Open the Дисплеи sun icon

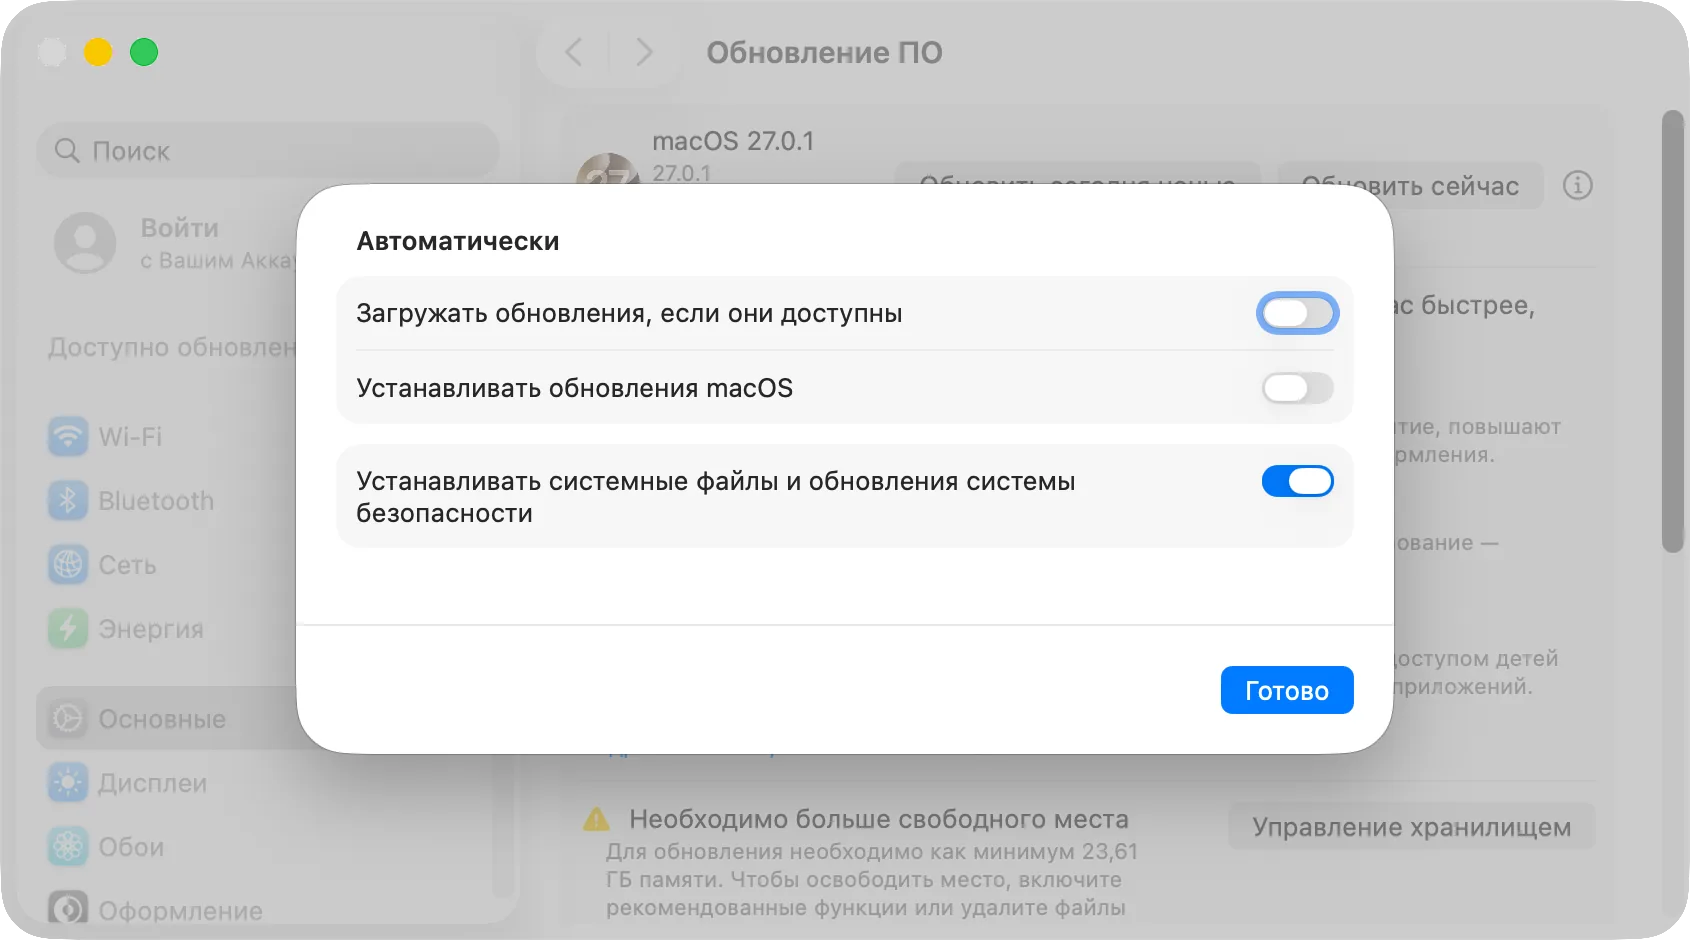pos(68,783)
